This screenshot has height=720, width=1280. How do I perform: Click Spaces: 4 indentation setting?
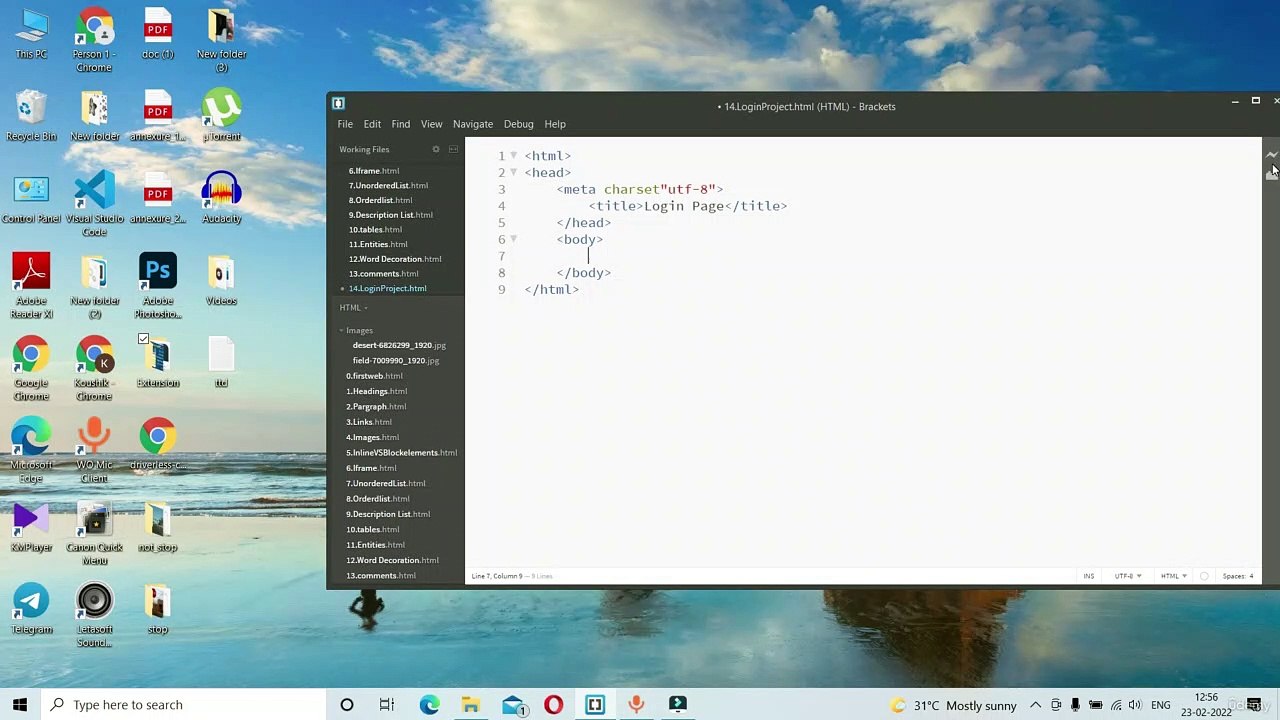tap(1238, 576)
